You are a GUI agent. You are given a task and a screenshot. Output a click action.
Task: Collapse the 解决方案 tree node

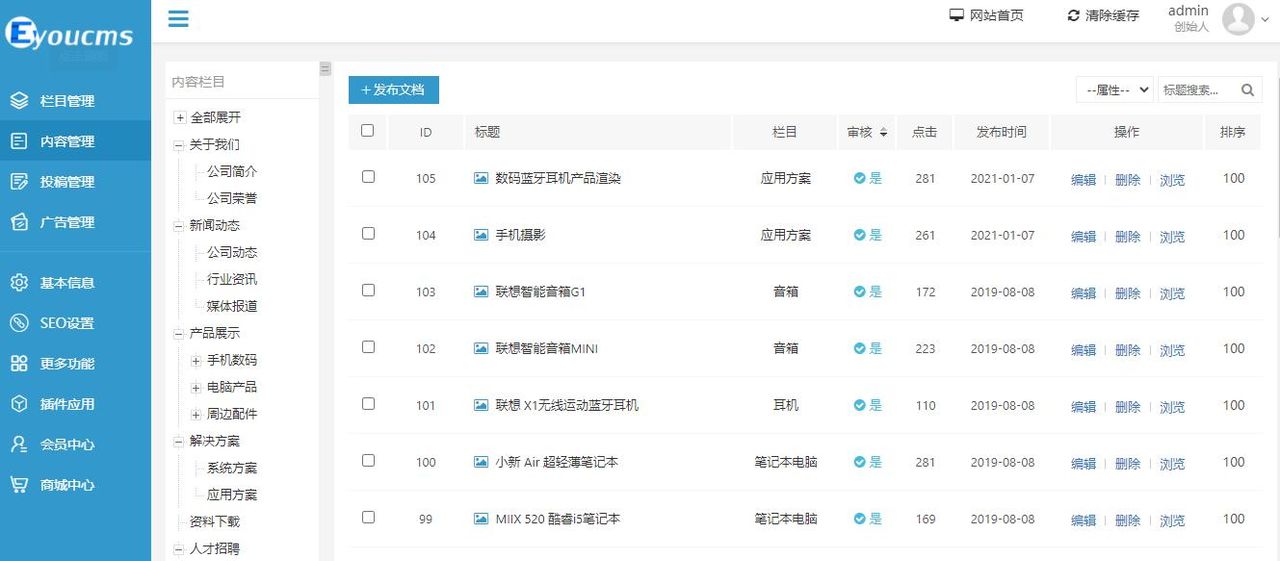(178, 441)
